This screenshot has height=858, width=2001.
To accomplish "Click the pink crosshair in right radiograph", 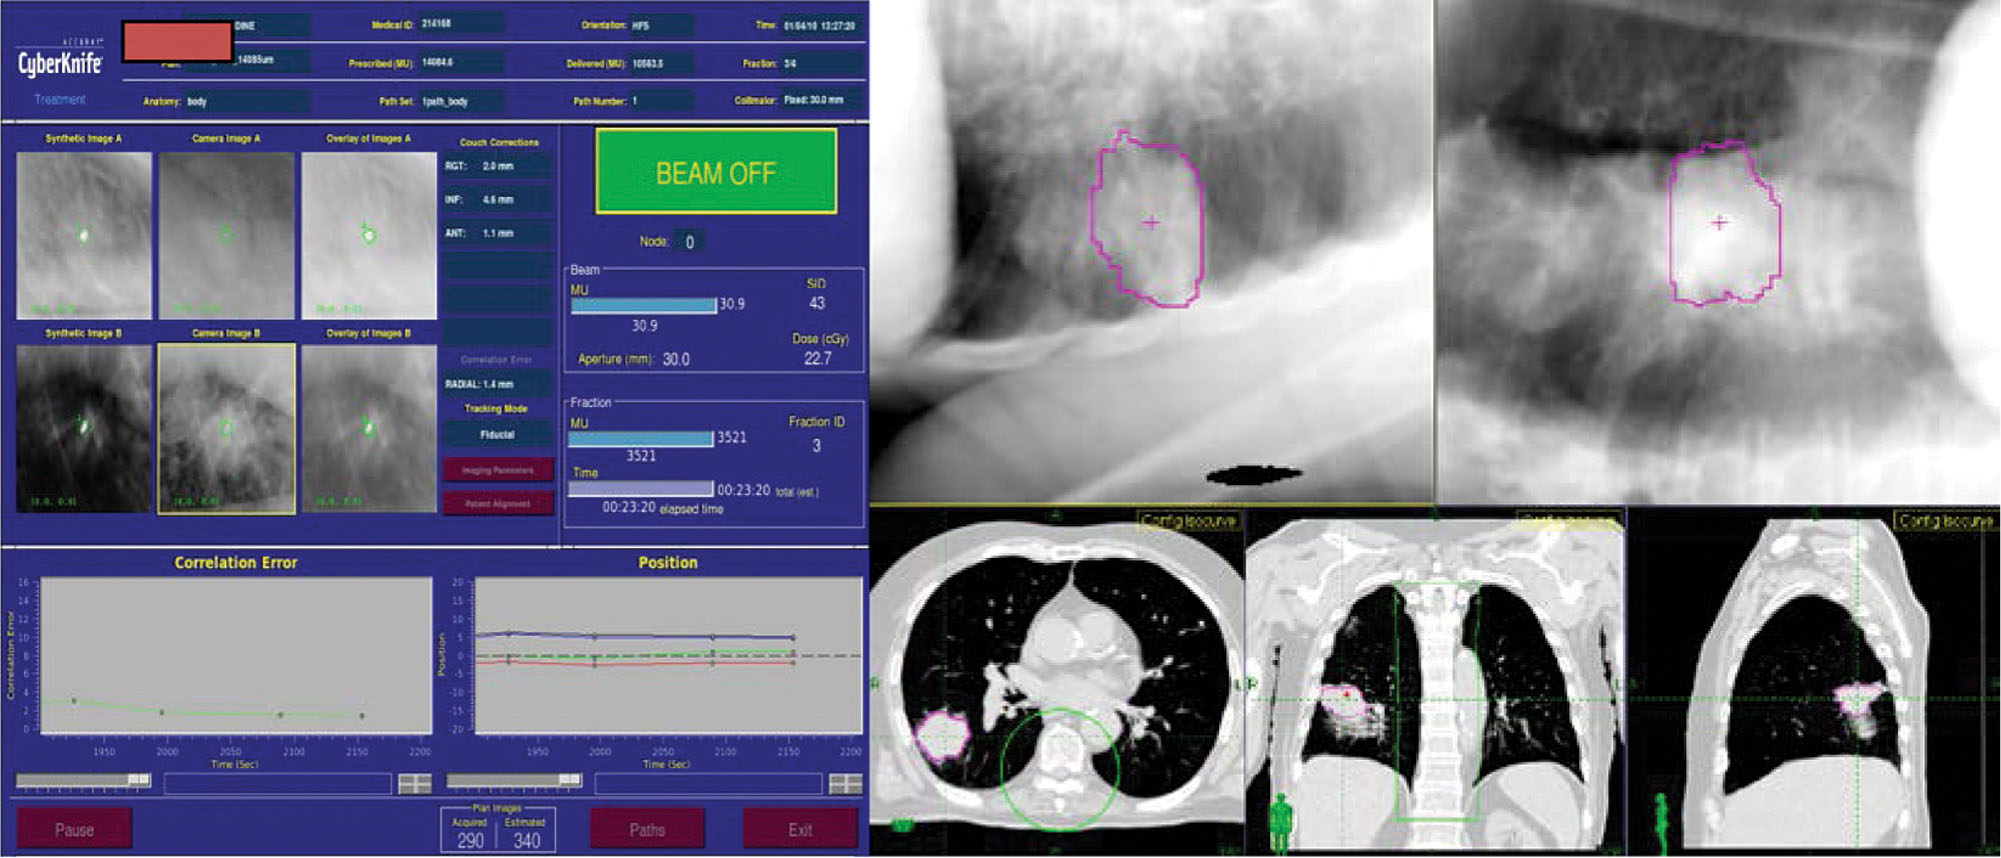I will pyautogui.click(x=1719, y=222).
